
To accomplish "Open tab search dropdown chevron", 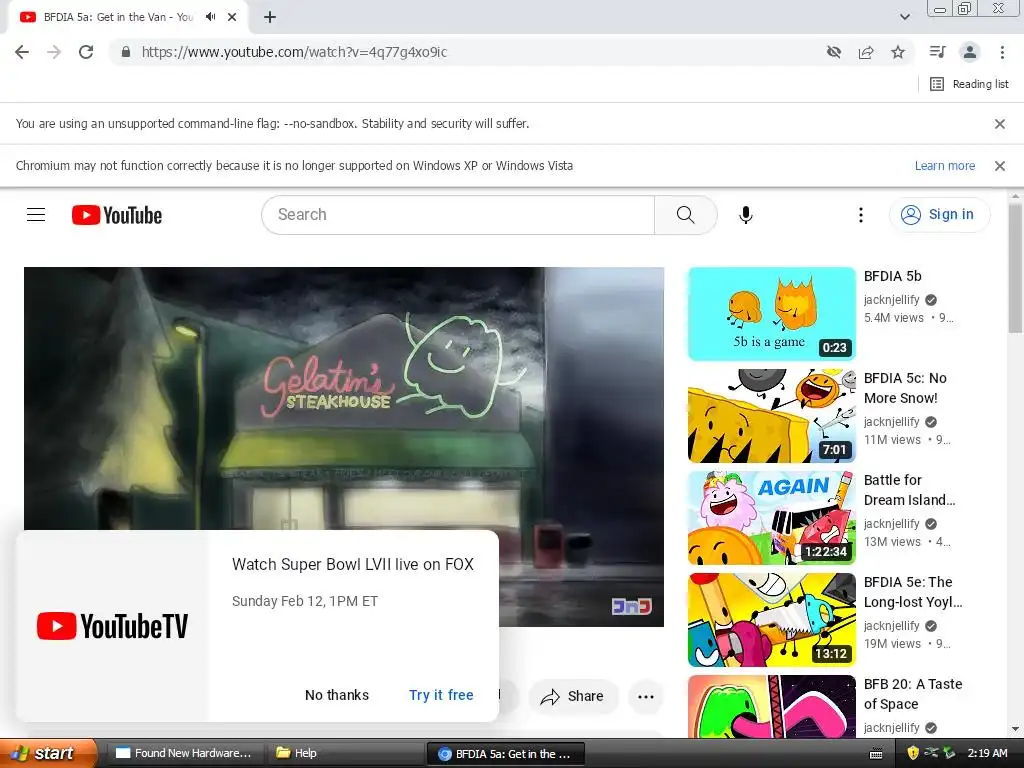I will pos(905,17).
